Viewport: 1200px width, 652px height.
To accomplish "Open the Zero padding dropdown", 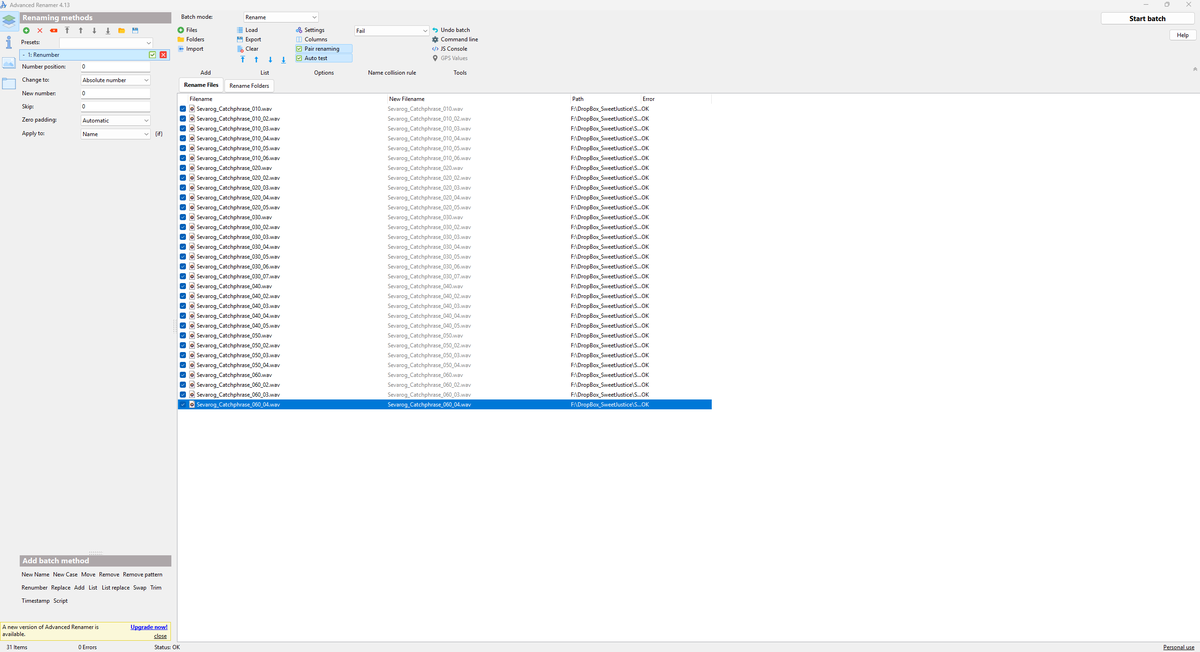I will point(115,120).
